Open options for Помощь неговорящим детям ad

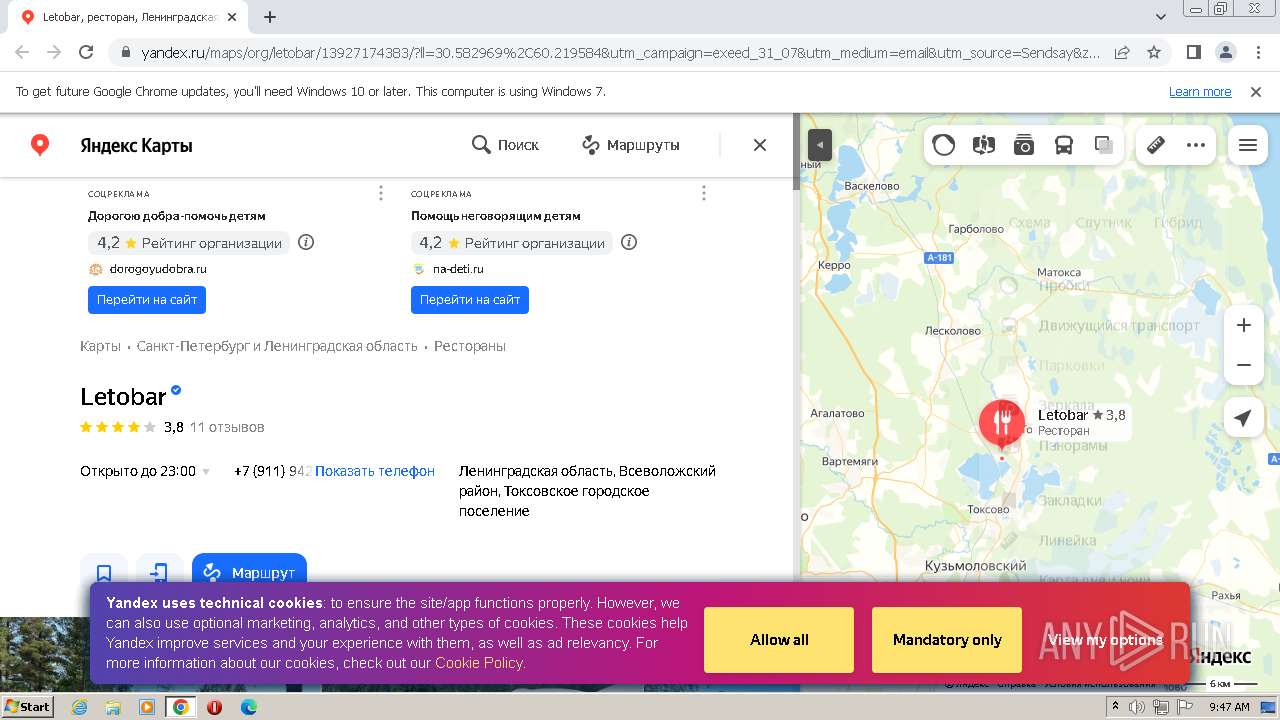pyautogui.click(x=704, y=193)
